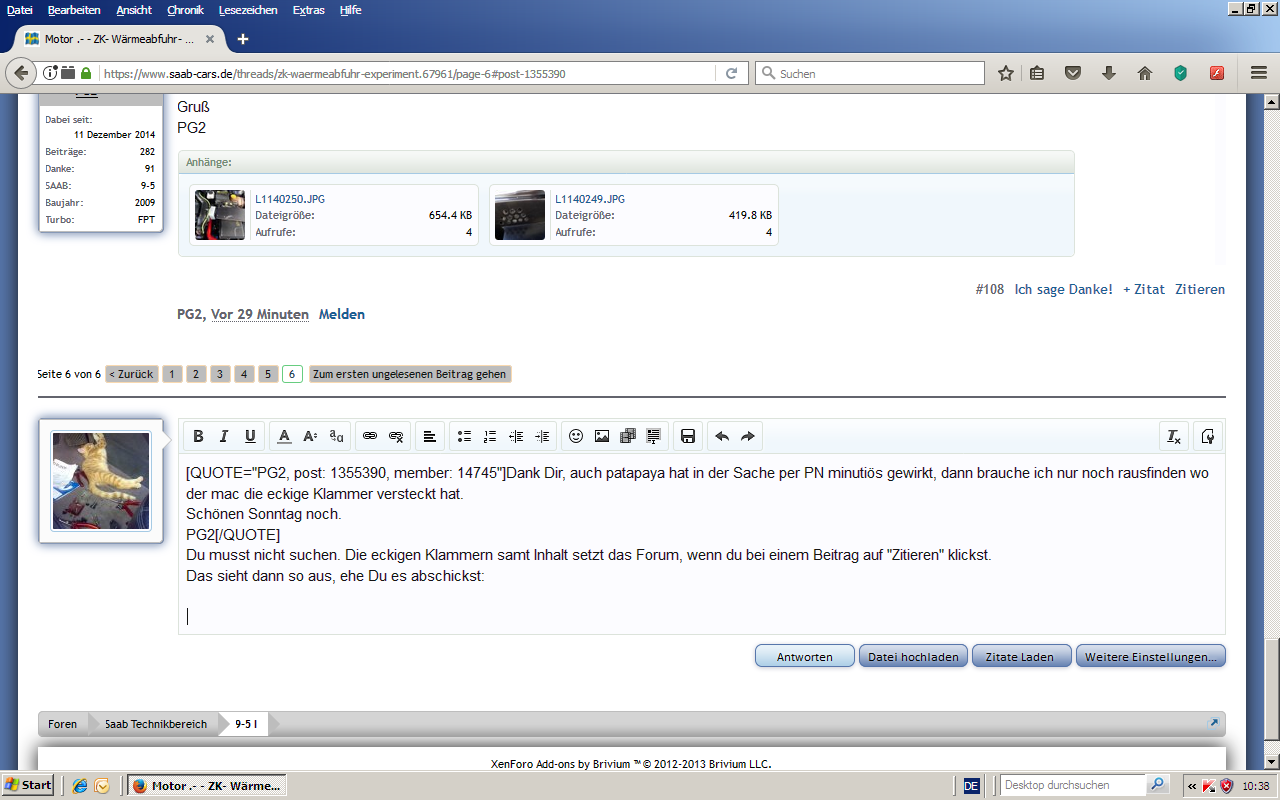Toggle underline formatting in the editor

(250, 436)
